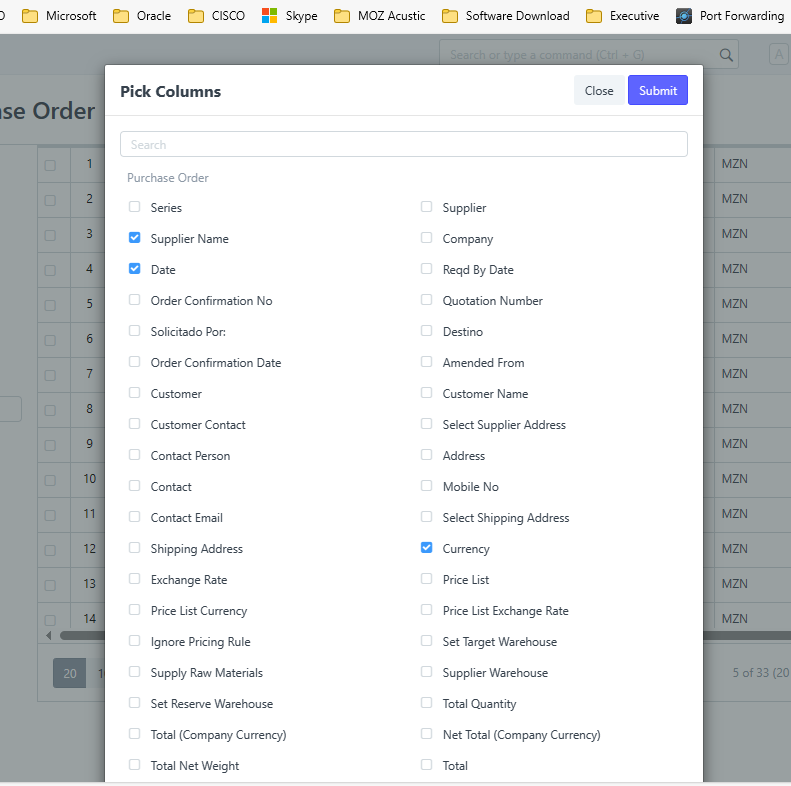Screen dimensions: 791x786
Task: Disable the Currency column checkbox
Action: tap(427, 548)
